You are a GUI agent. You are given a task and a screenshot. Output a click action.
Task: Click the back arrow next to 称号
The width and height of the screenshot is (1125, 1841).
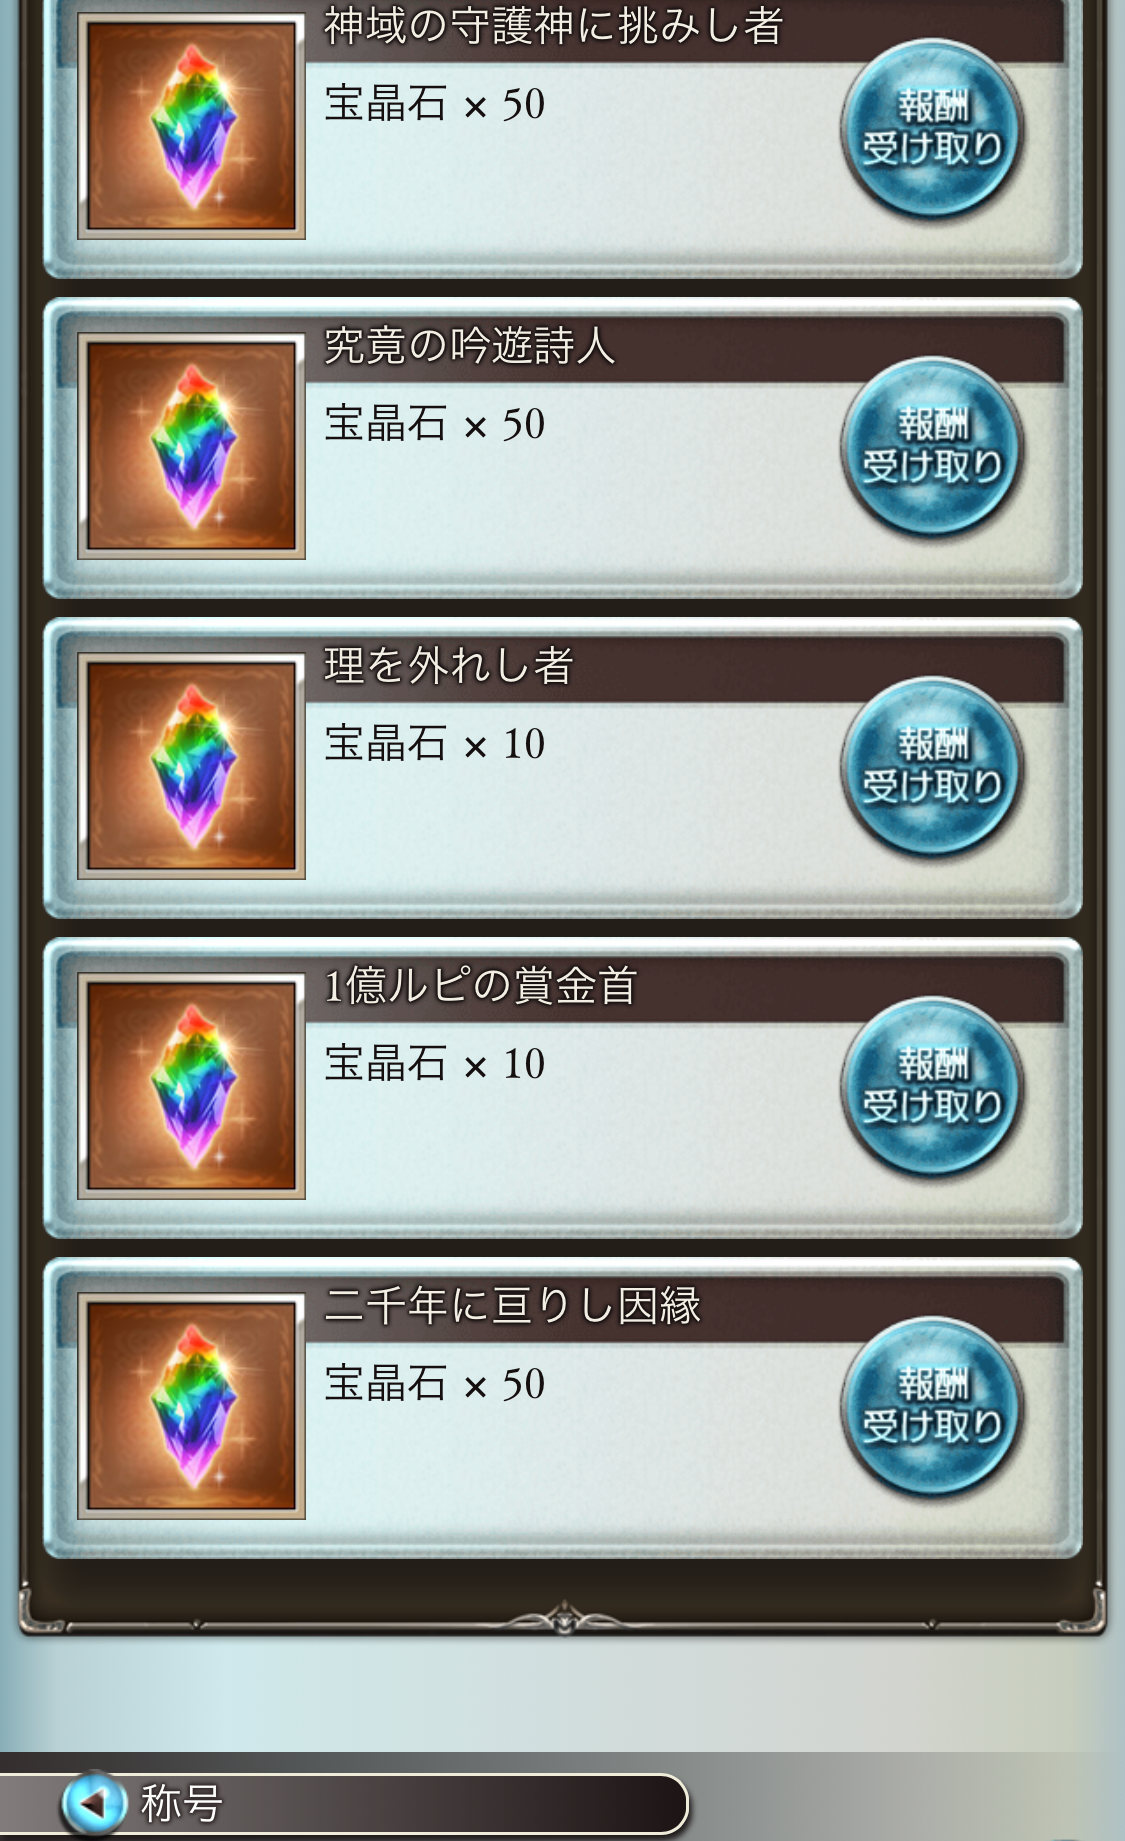pyautogui.click(x=94, y=1803)
